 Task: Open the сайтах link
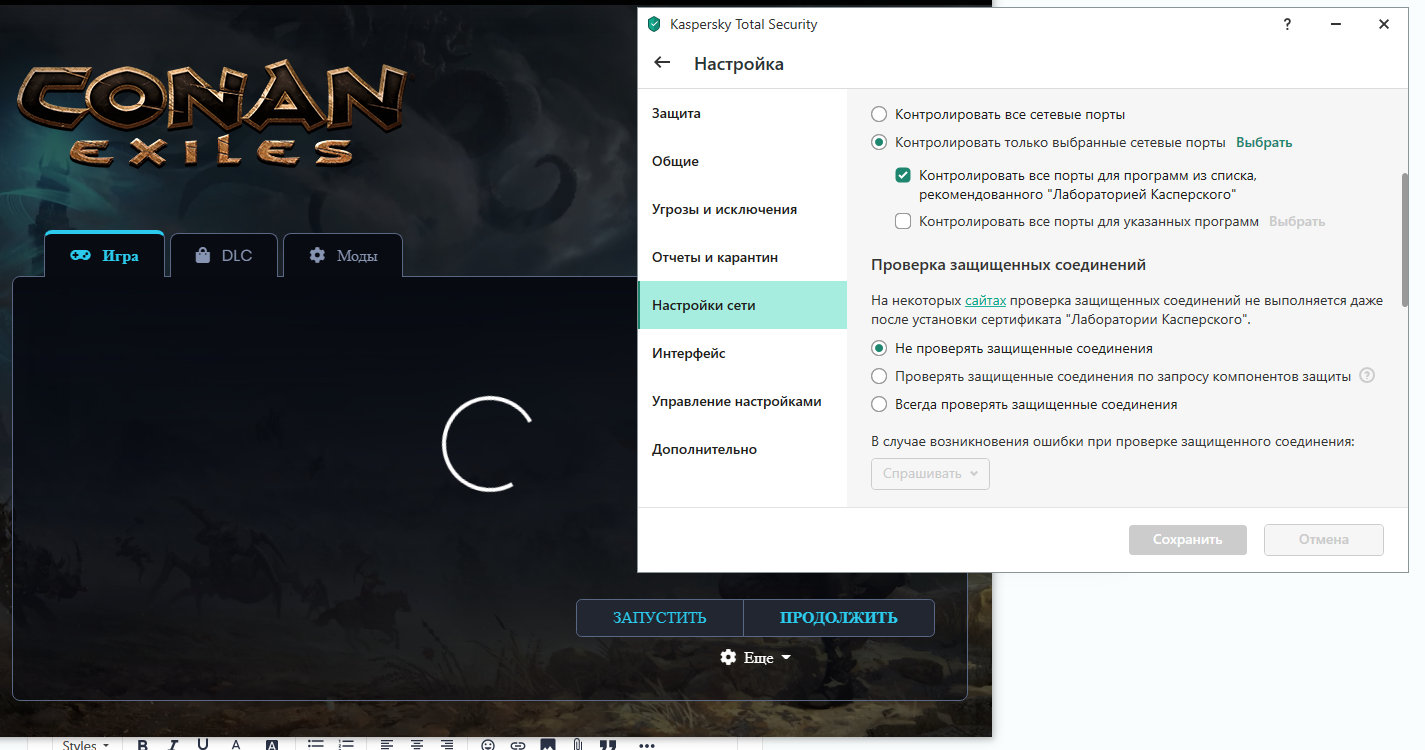[x=986, y=300]
